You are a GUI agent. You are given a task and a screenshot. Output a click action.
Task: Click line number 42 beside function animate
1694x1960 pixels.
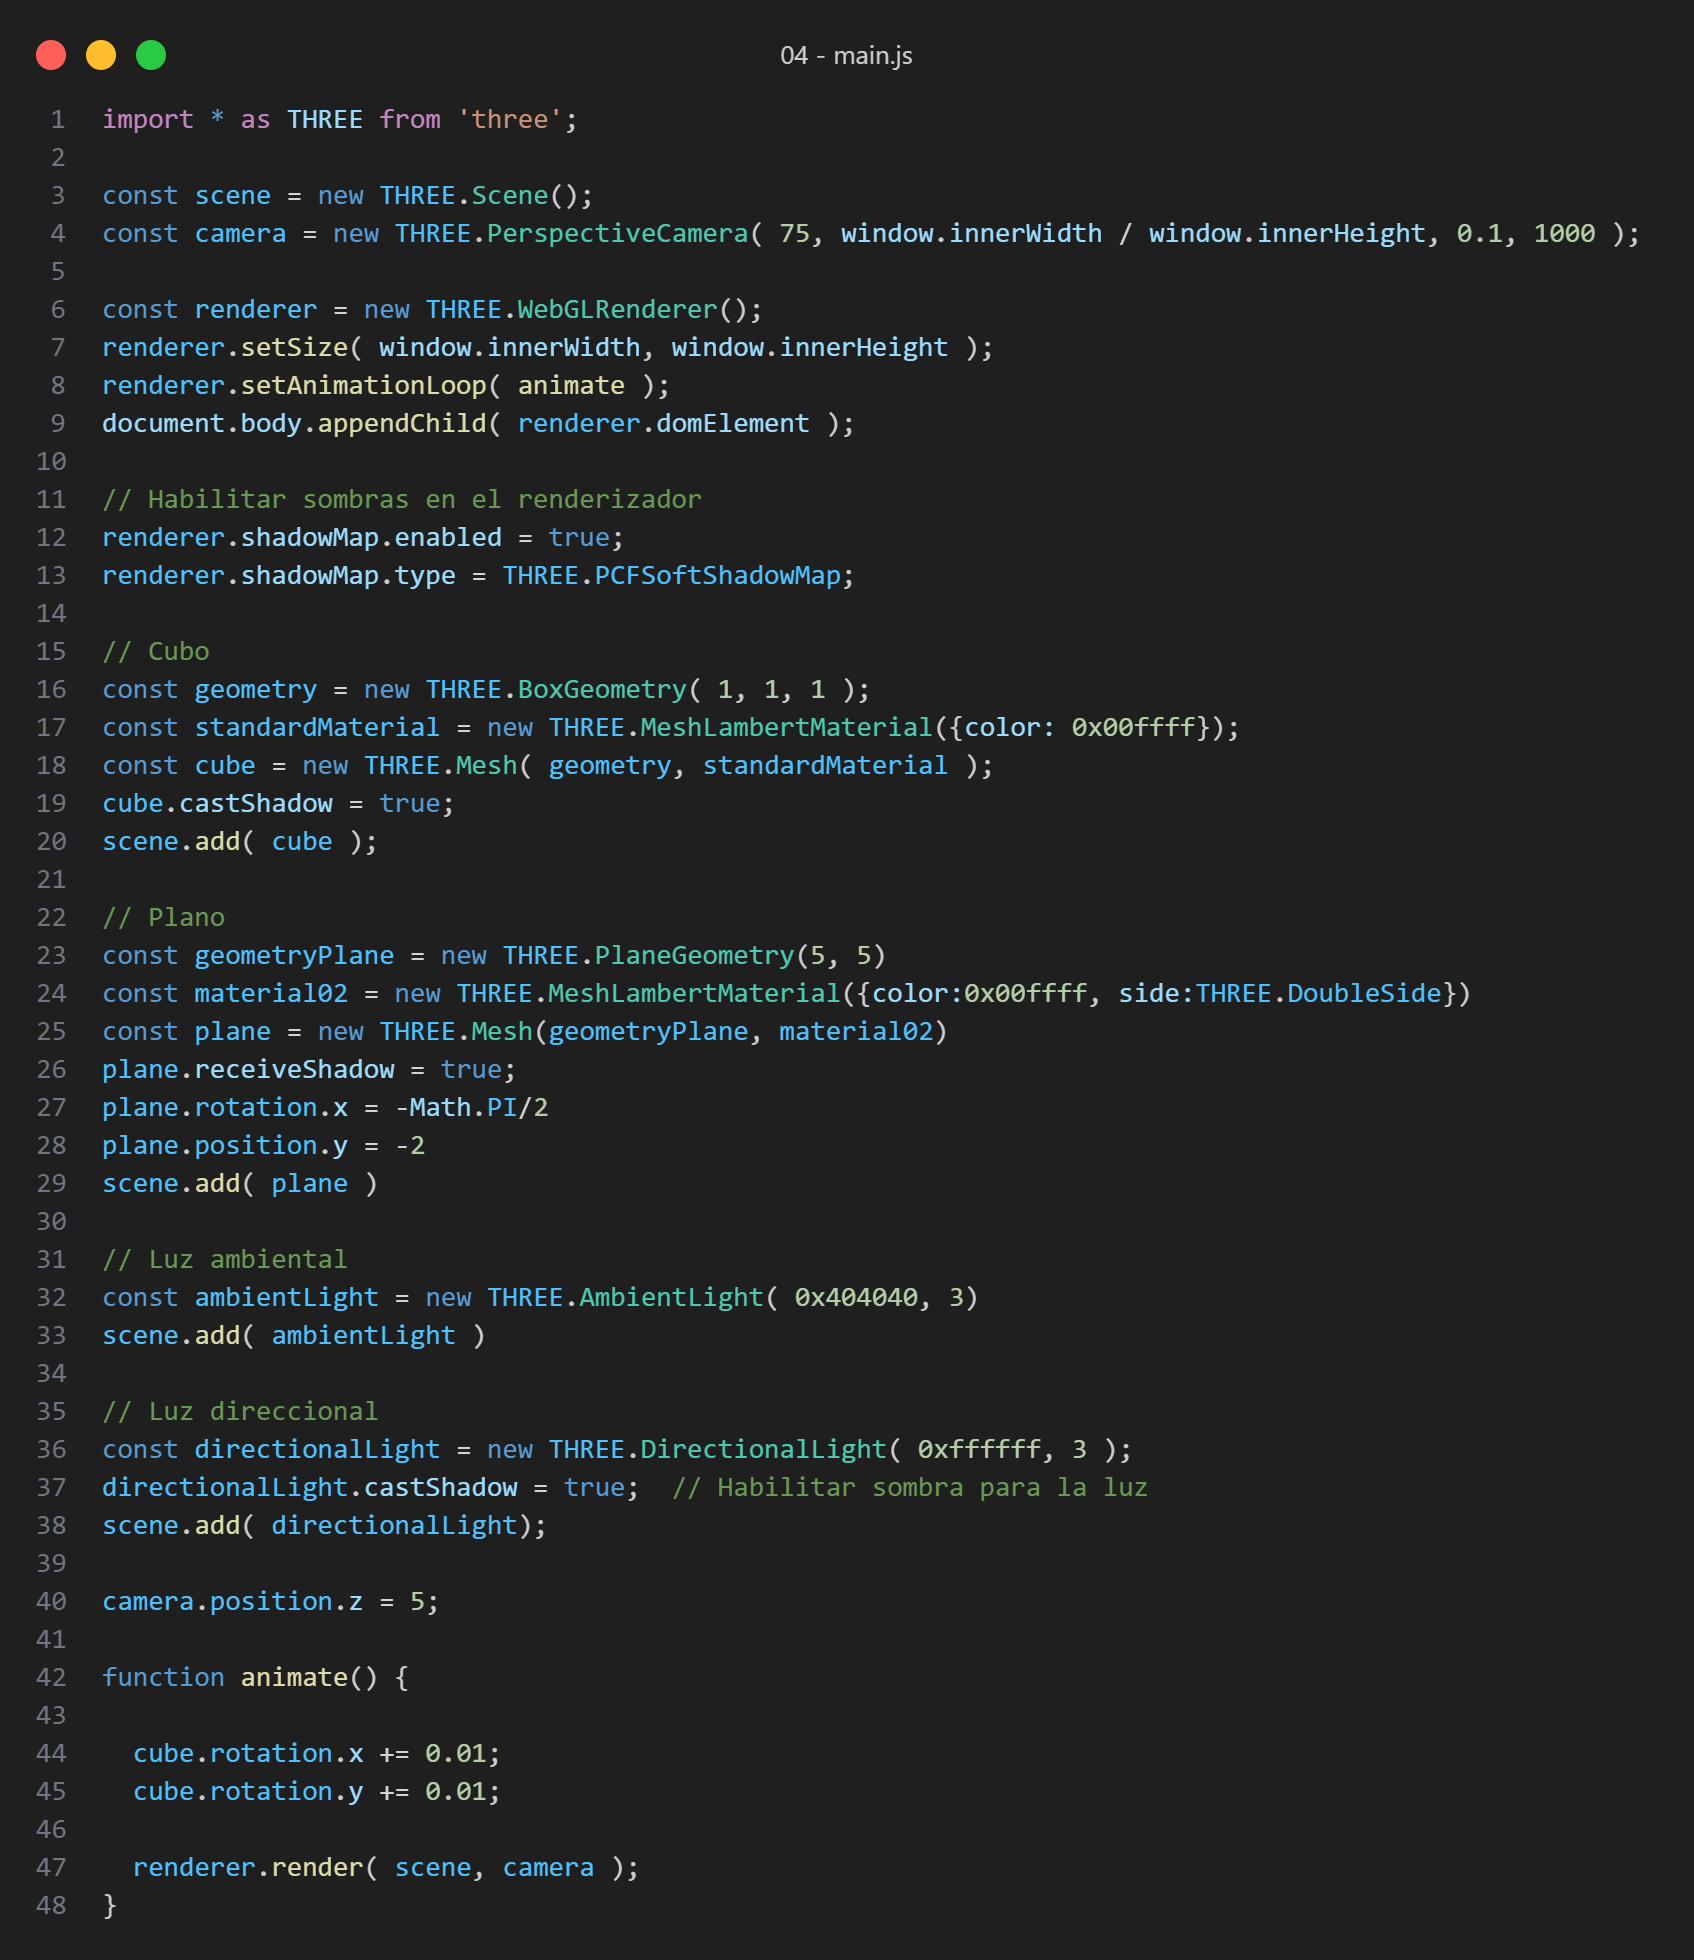tap(51, 1677)
